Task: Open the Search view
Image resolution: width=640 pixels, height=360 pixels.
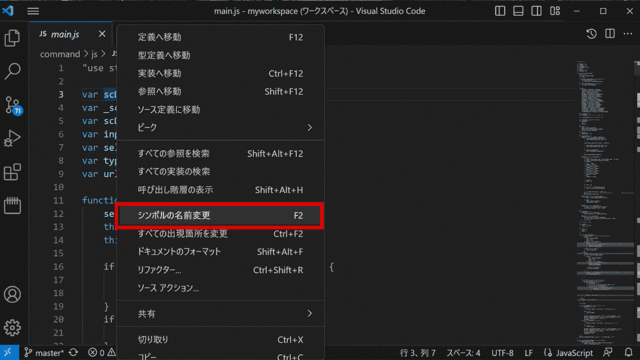Action: [x=12, y=71]
